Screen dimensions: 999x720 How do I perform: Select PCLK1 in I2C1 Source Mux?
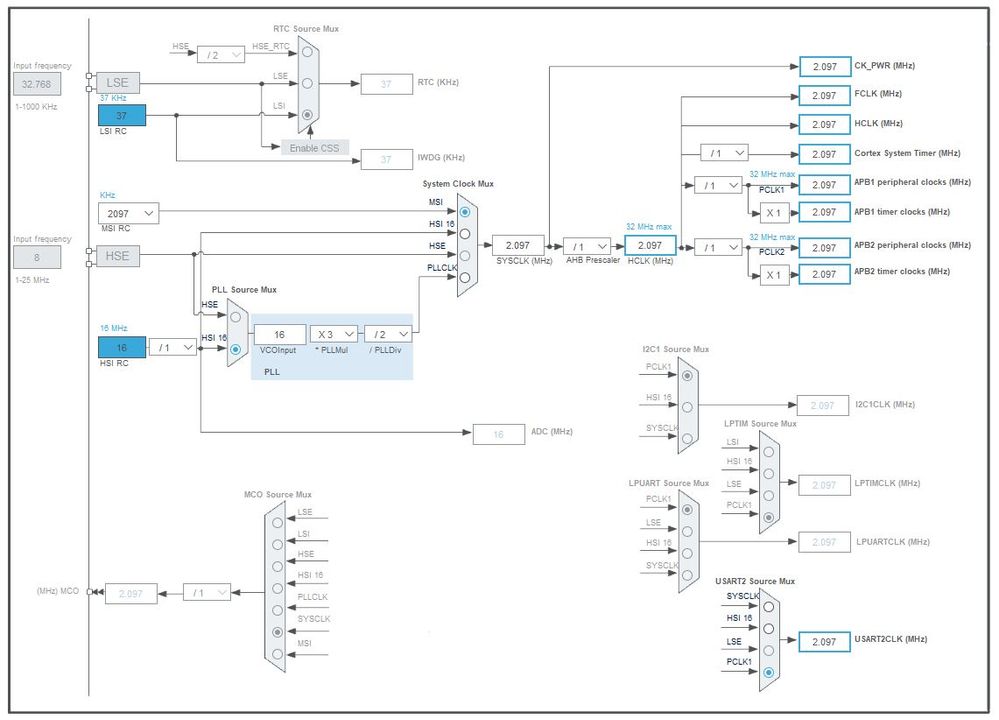point(687,376)
